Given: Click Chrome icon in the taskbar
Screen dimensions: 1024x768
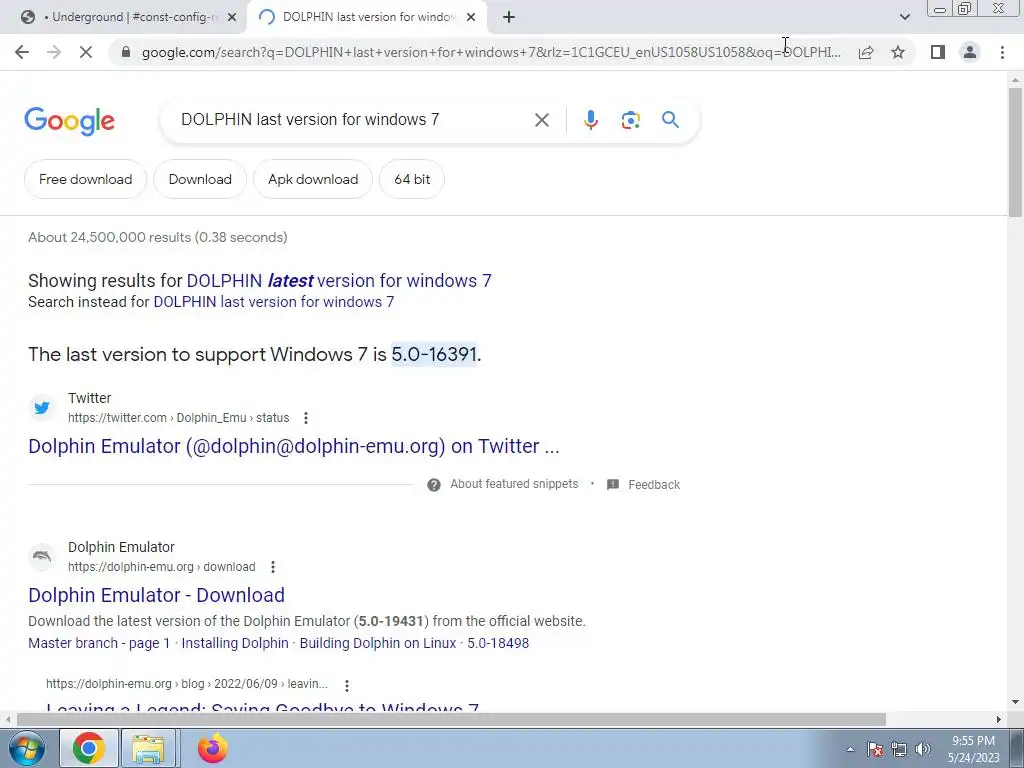Looking at the screenshot, I should [89, 748].
